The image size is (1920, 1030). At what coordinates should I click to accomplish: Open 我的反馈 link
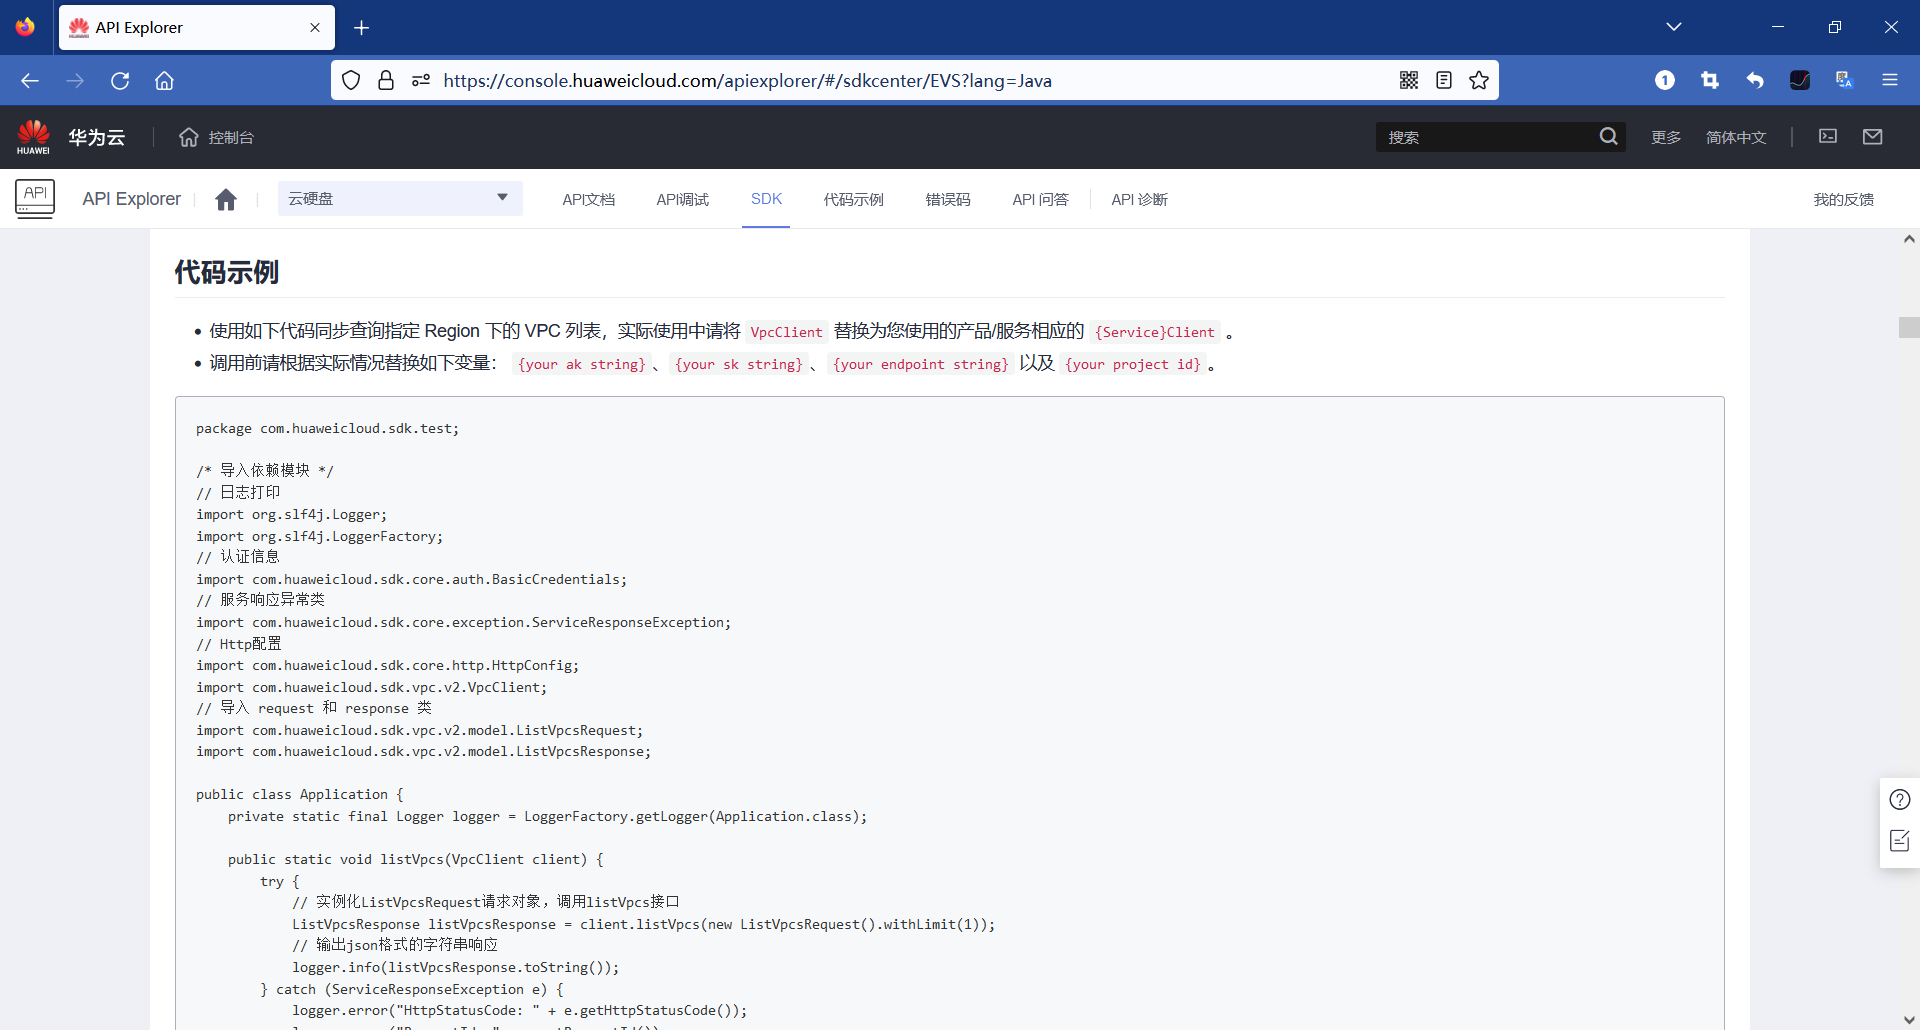(1844, 199)
